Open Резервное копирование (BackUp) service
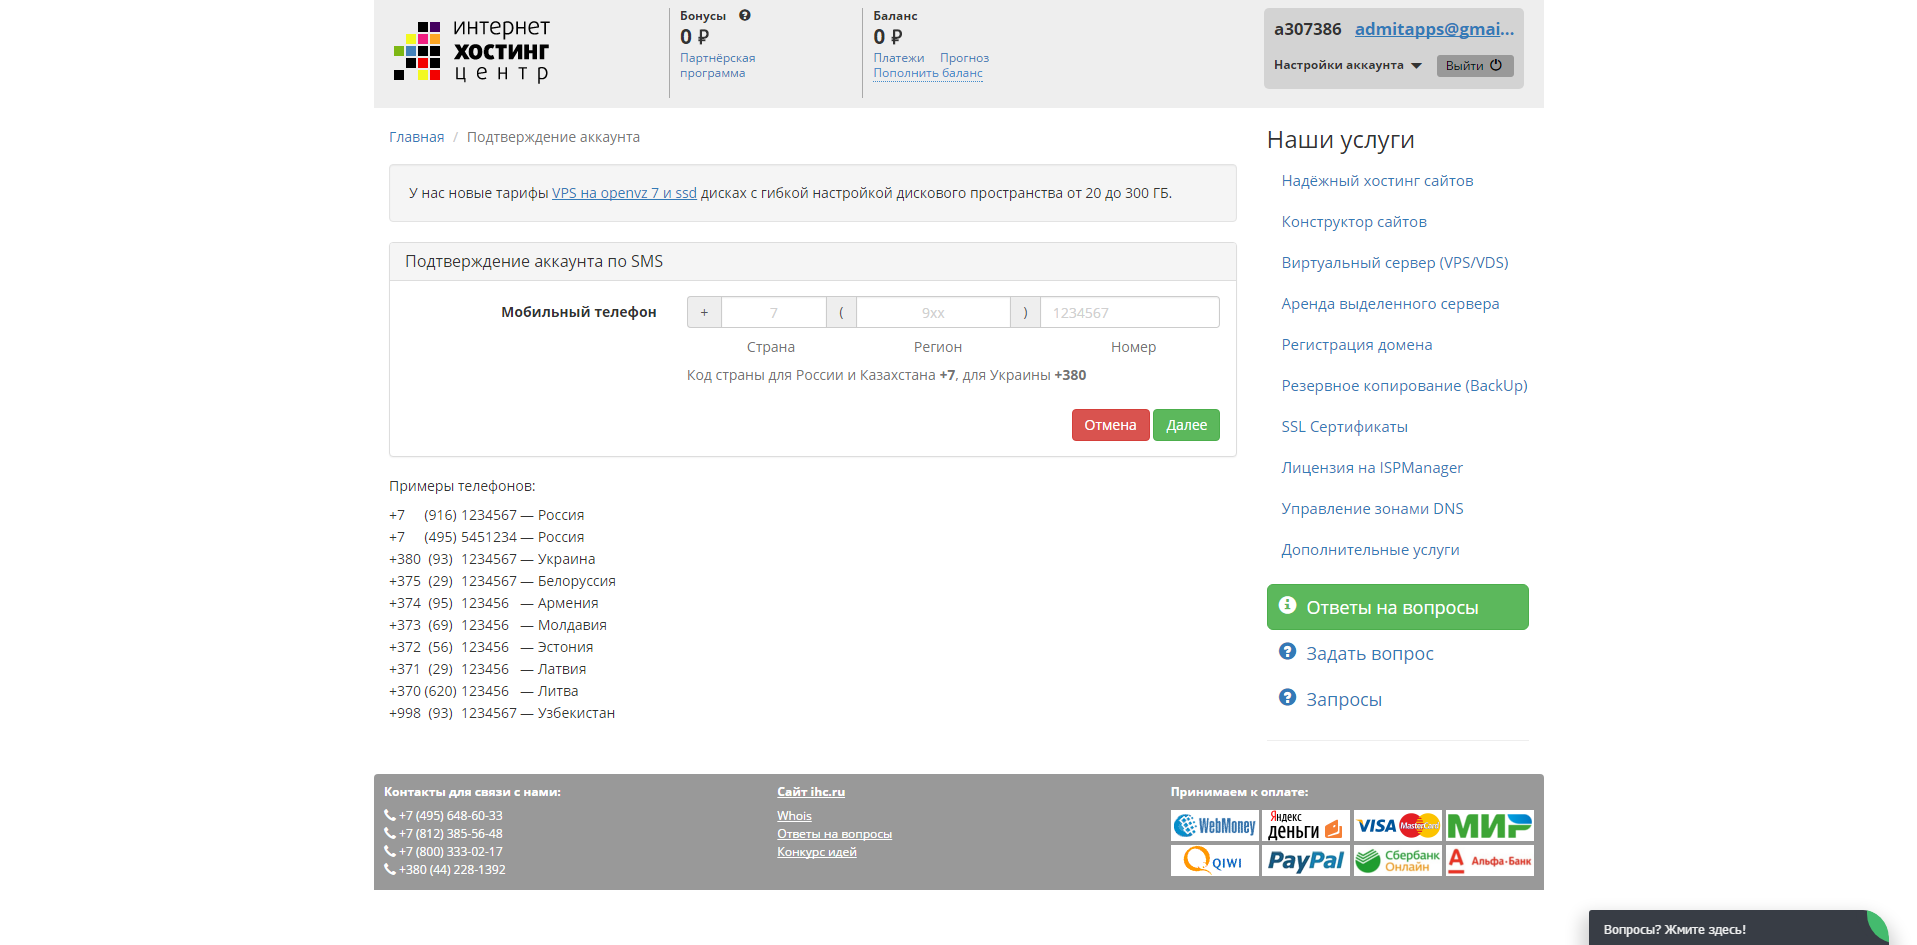 (1404, 386)
